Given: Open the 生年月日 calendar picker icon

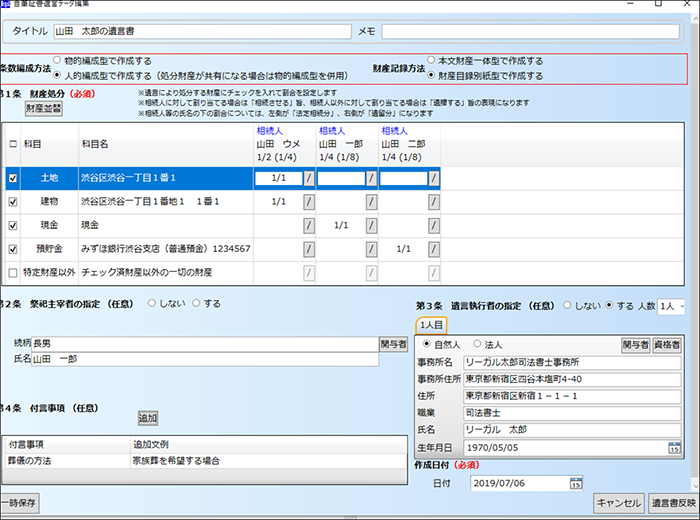Looking at the screenshot, I should tap(675, 448).
